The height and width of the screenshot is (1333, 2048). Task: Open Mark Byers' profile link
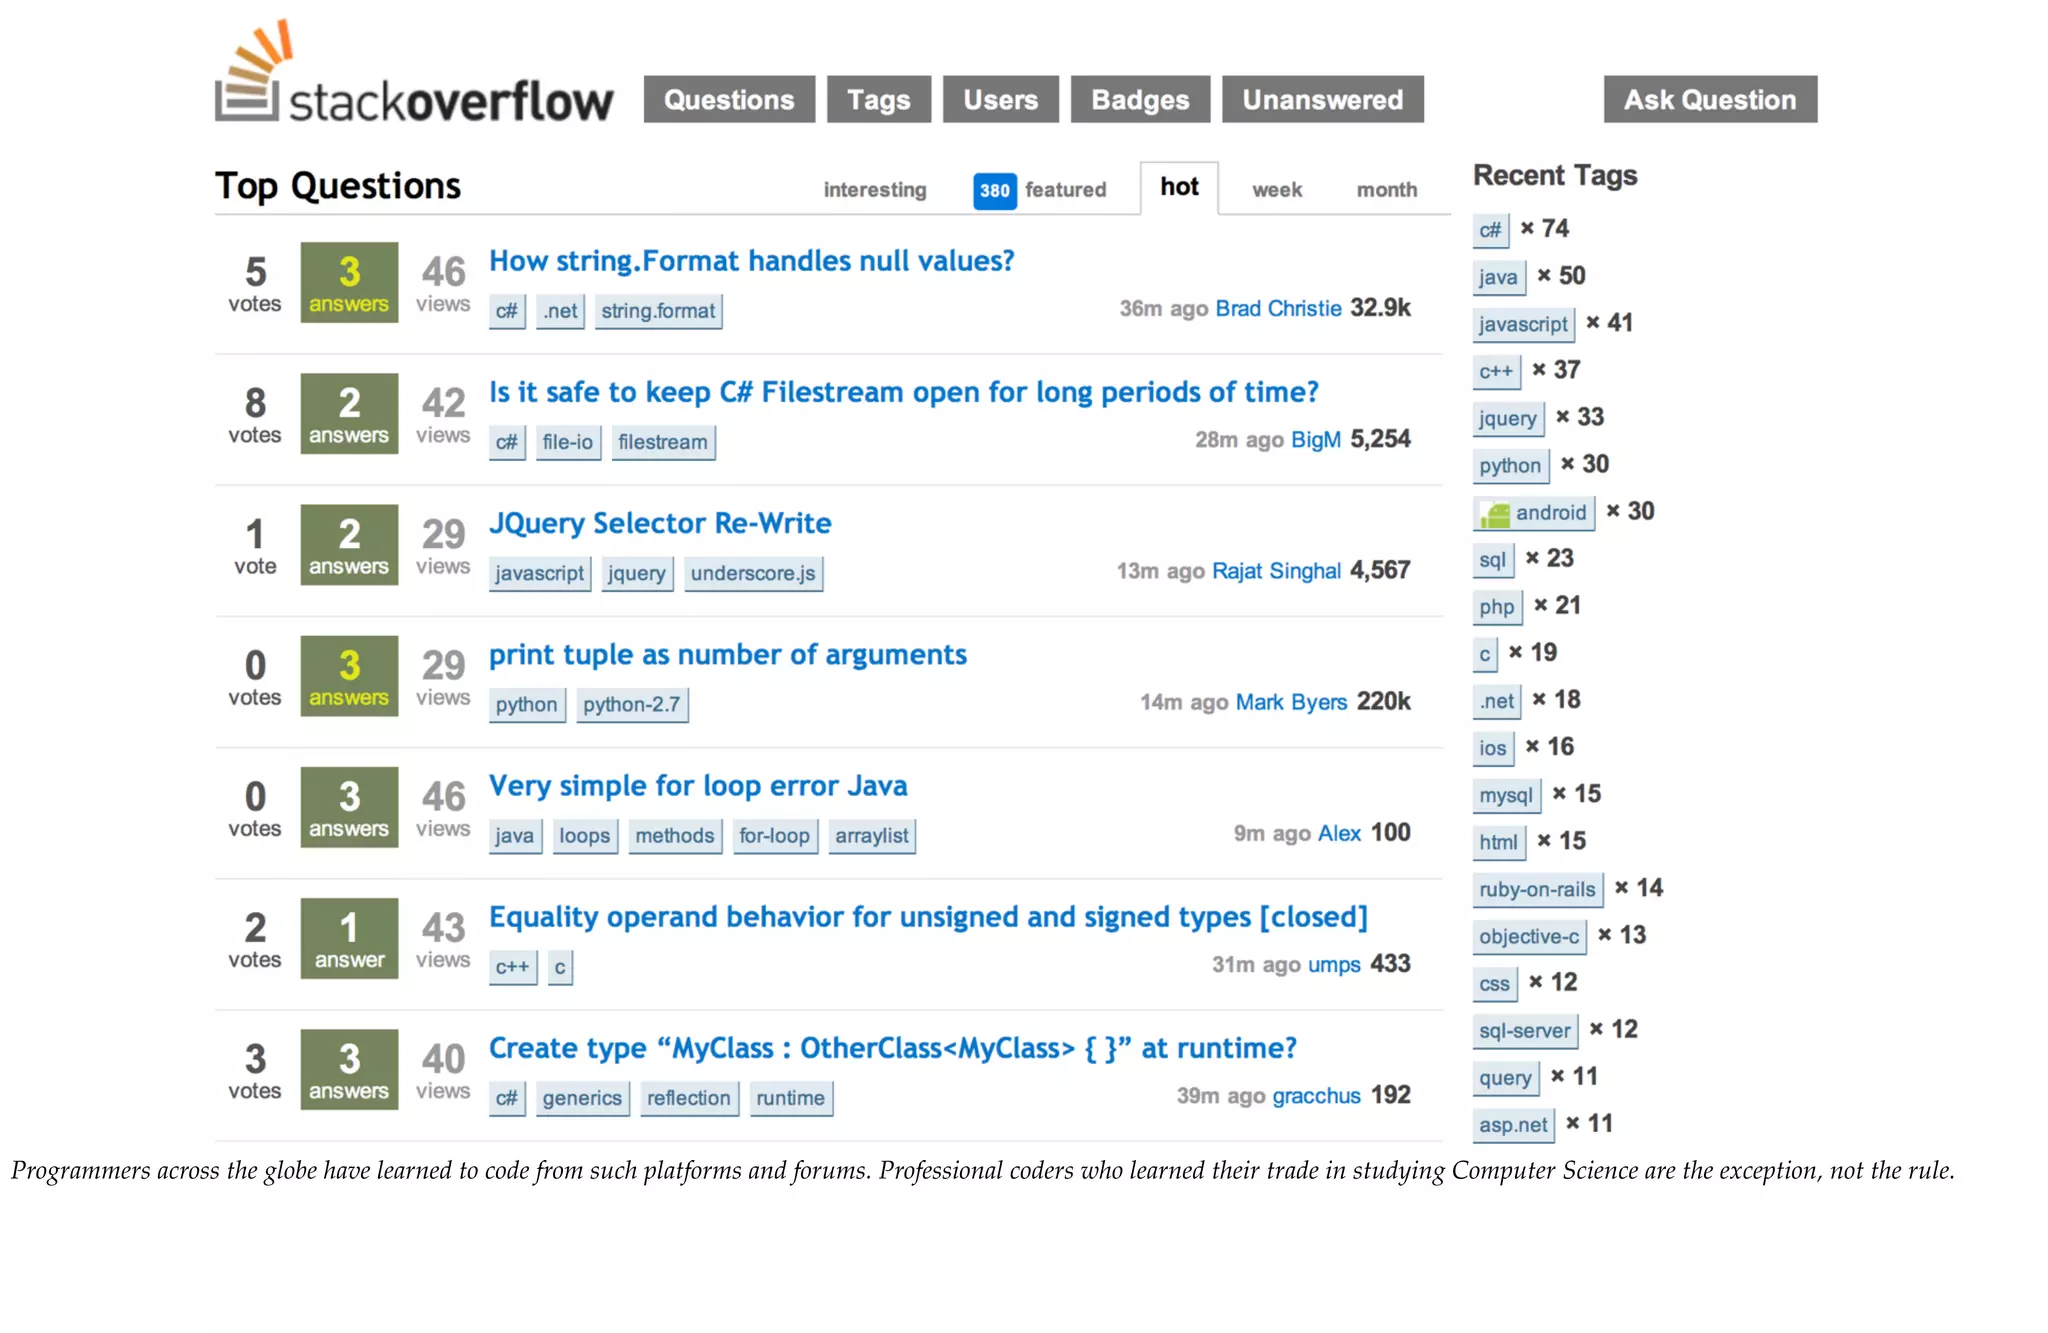(x=1291, y=702)
